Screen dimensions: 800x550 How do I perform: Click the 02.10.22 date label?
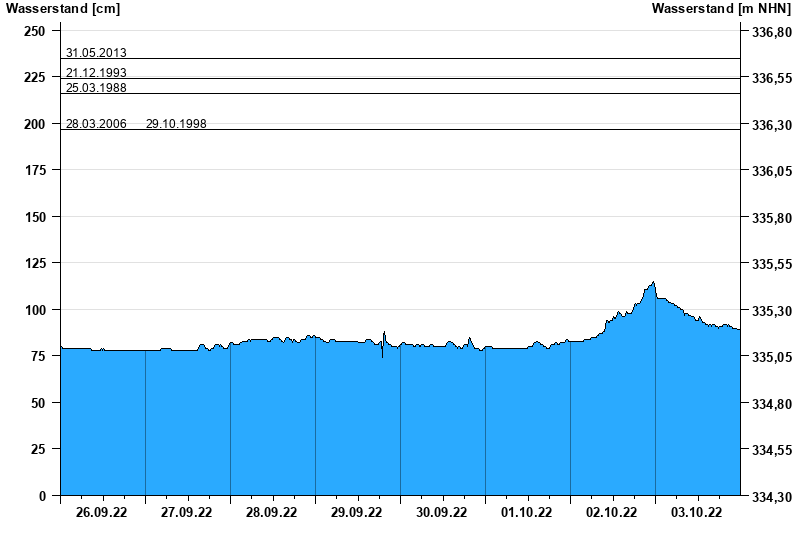611,512
